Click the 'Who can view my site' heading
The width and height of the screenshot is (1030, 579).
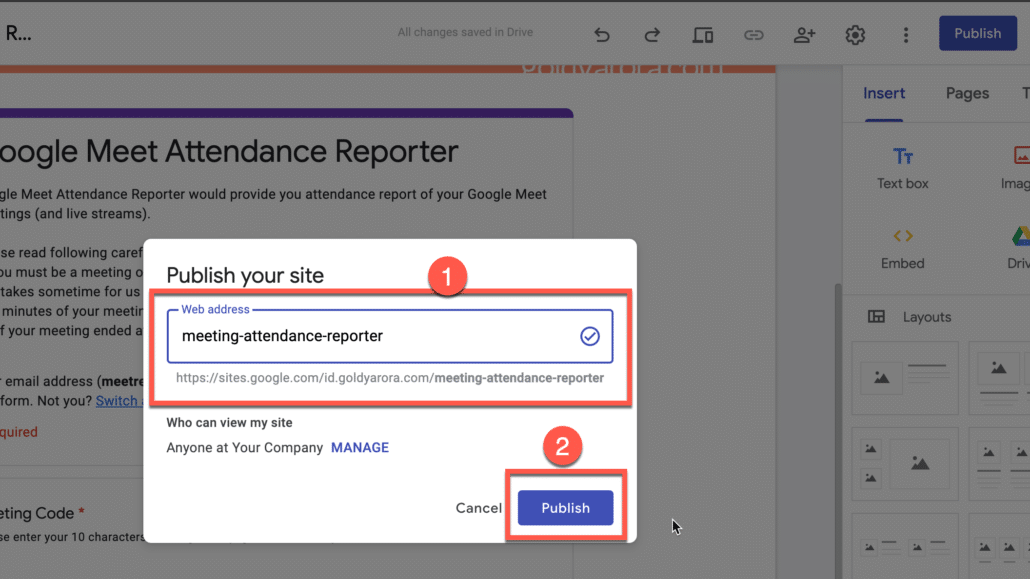[x=229, y=423]
